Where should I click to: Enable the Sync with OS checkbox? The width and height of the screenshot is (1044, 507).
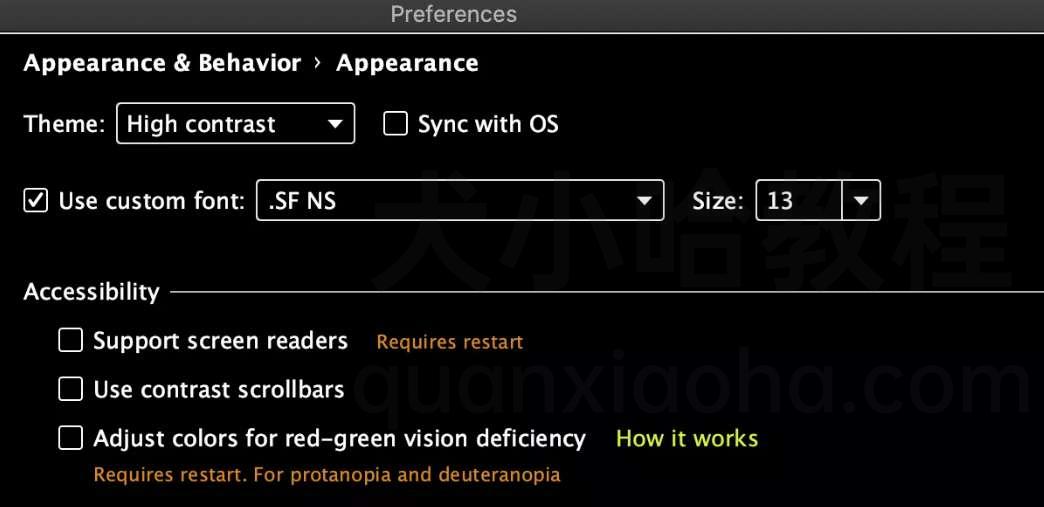click(395, 124)
